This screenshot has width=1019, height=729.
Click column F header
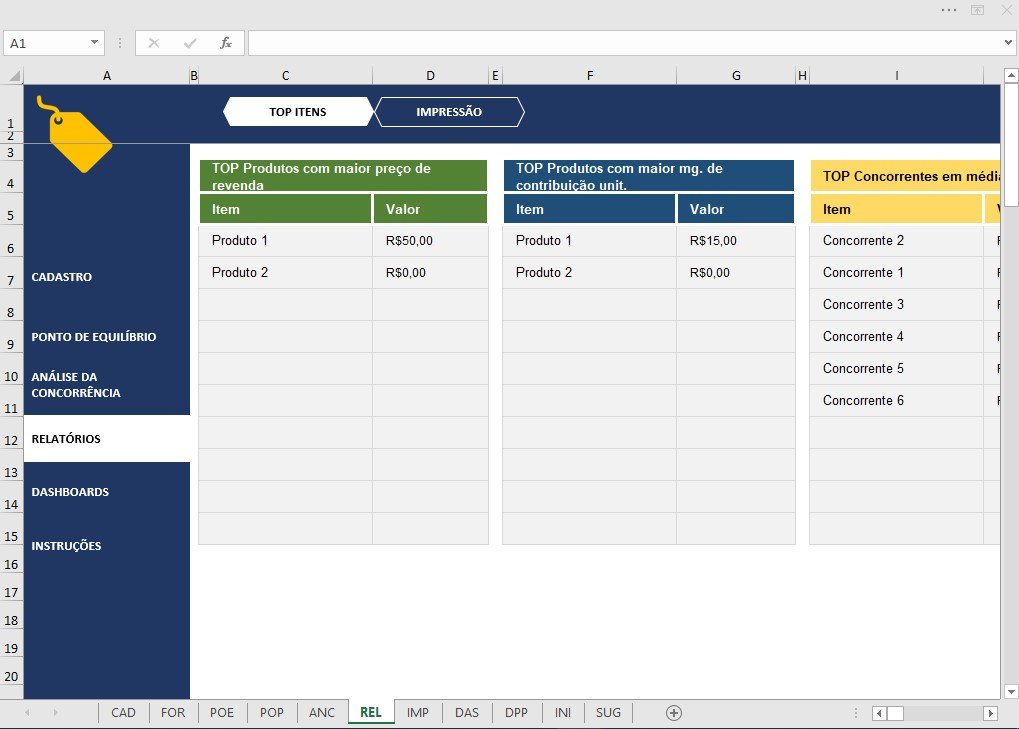[x=589, y=76]
